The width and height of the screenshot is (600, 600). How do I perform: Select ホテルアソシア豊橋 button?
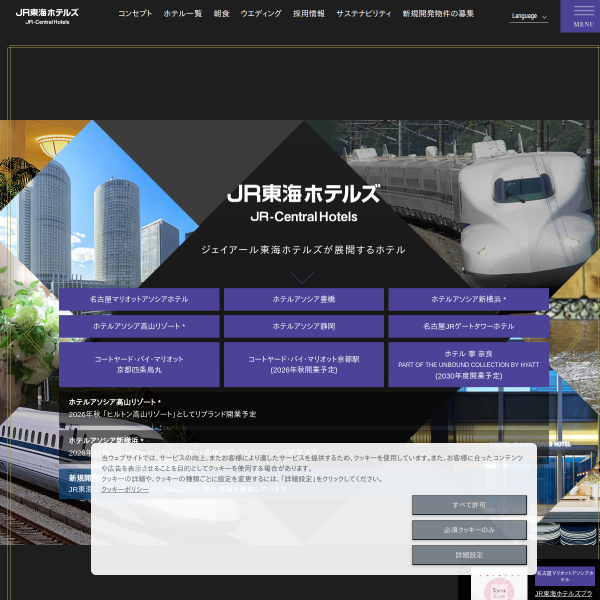point(304,299)
